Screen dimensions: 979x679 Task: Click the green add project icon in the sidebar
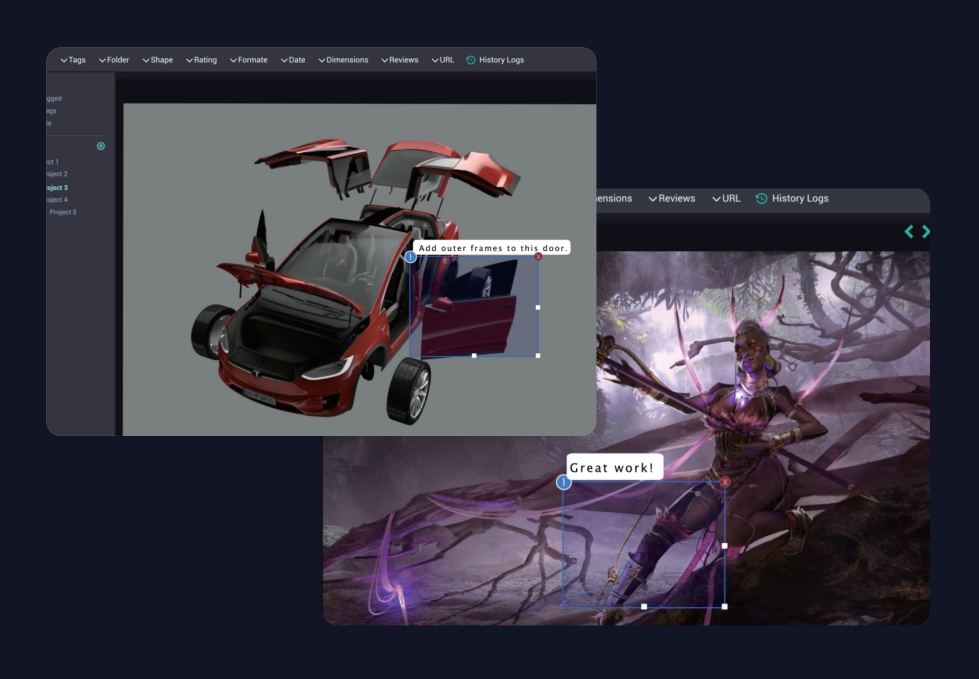pyautogui.click(x=101, y=146)
